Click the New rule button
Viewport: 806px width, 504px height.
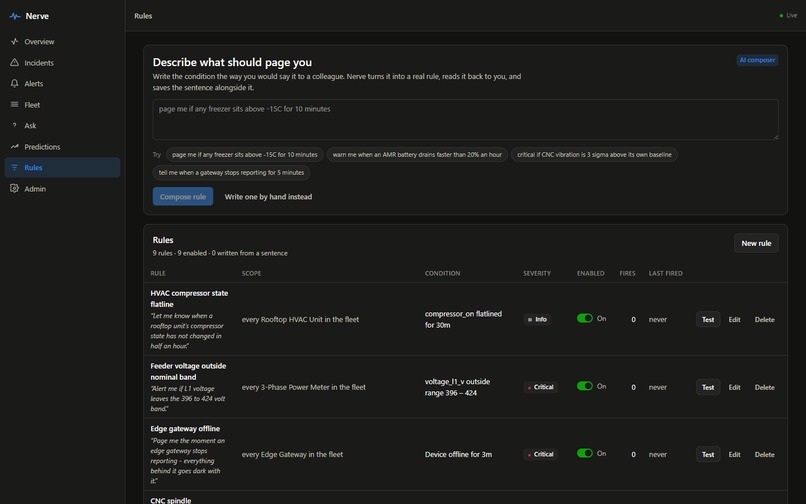coord(756,243)
